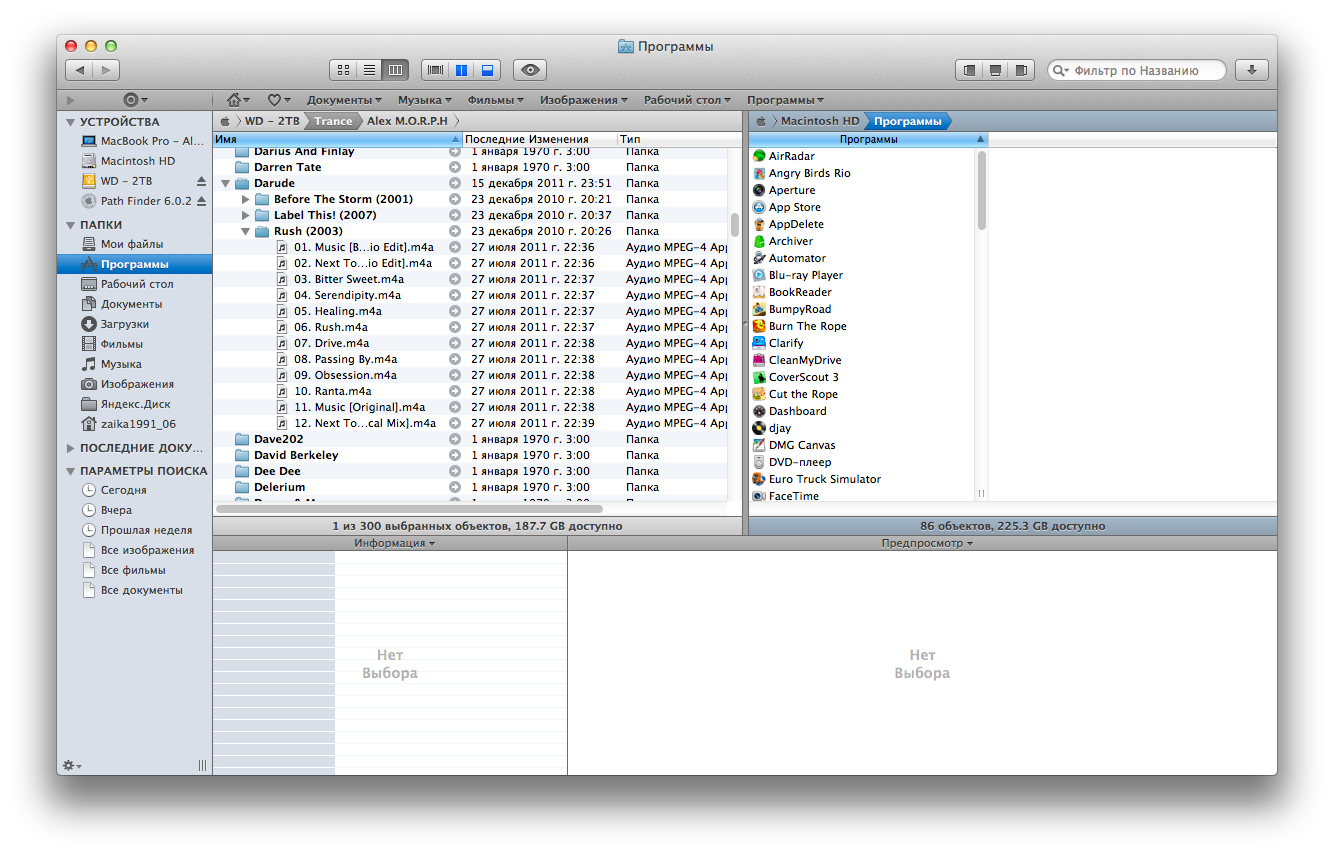This screenshot has height=854, width=1334.
Task: Switch to list view mode
Action: pos(369,70)
